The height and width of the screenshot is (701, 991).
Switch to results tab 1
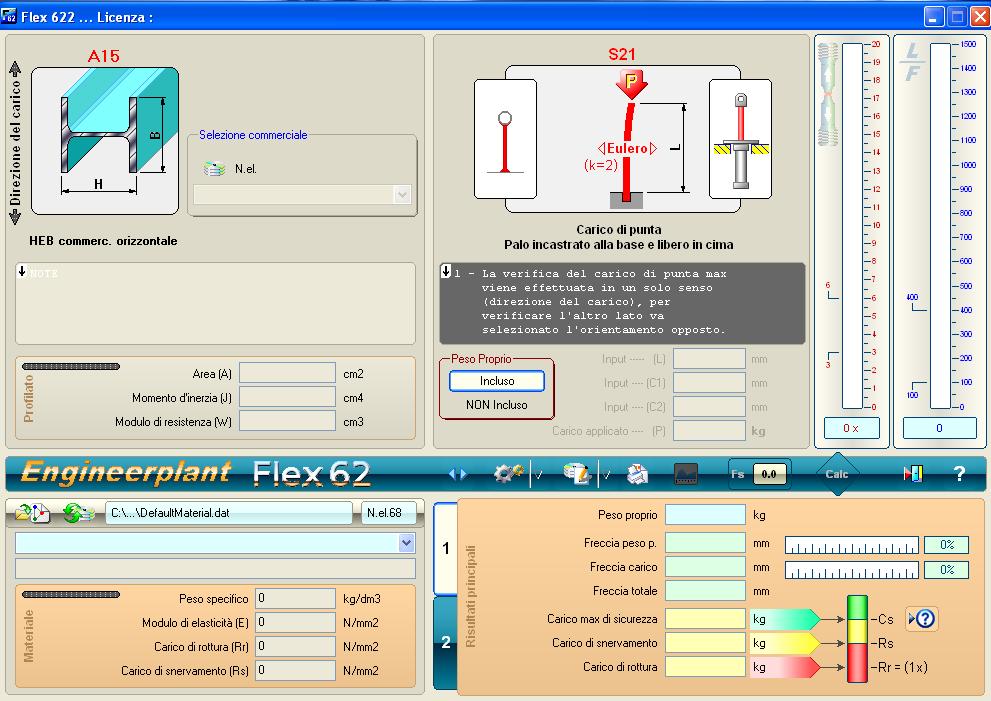(x=445, y=549)
